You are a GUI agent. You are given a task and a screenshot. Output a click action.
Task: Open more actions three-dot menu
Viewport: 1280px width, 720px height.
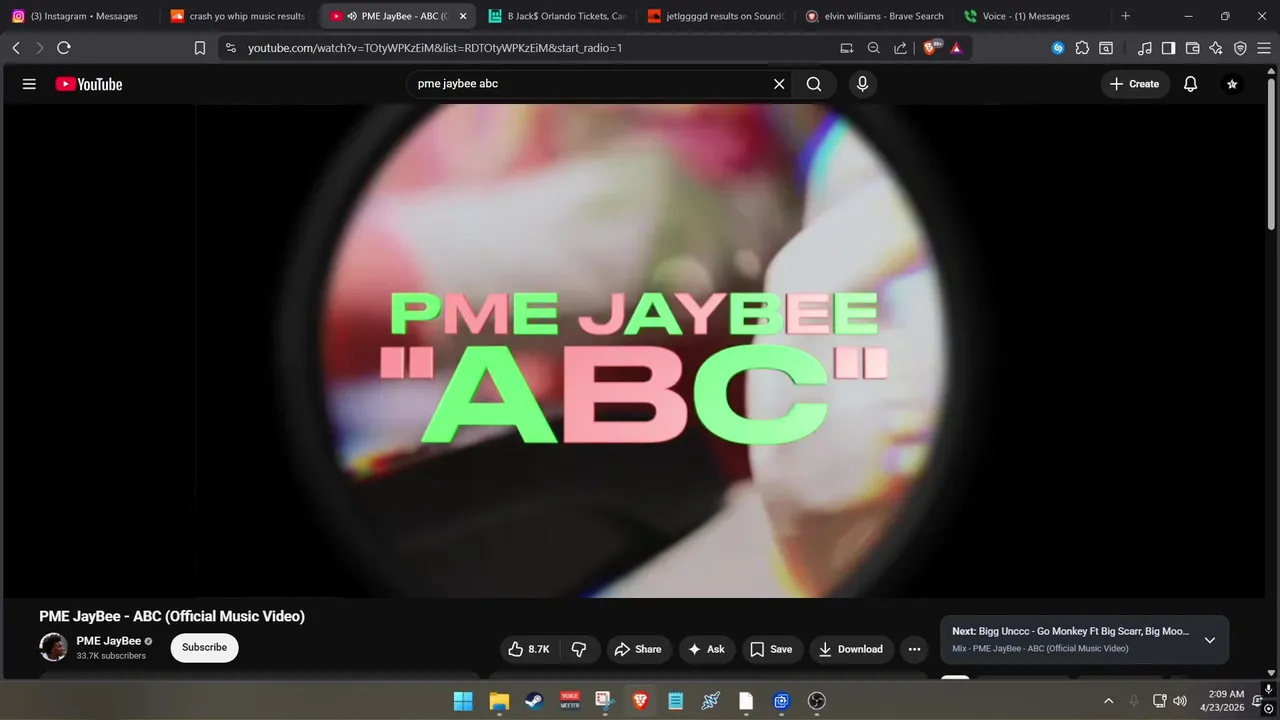[914, 649]
